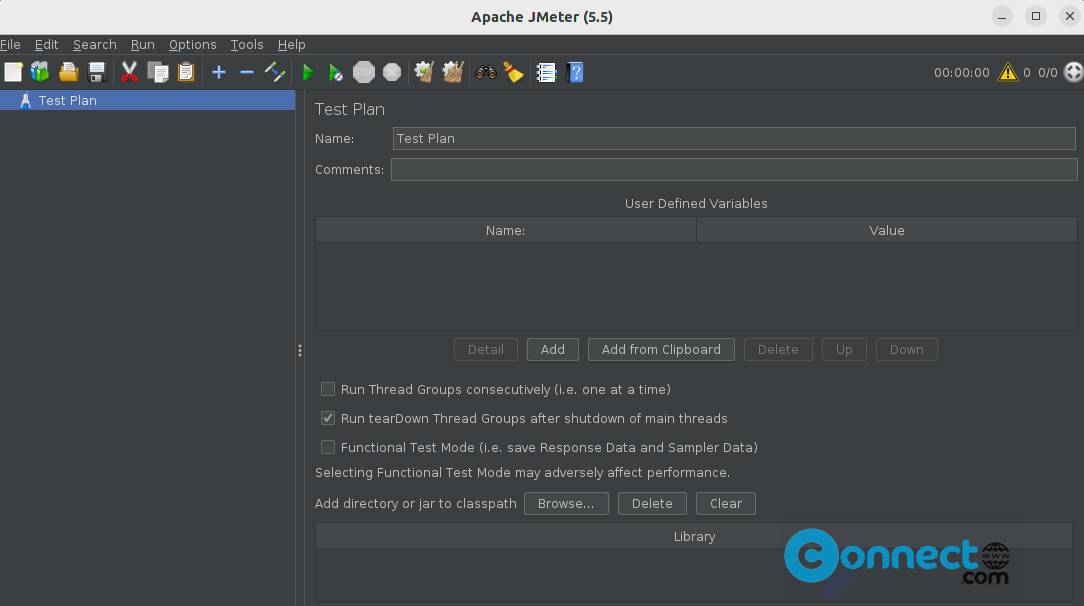Click the Library column header
The width and height of the screenshot is (1084, 606).
[694, 536]
